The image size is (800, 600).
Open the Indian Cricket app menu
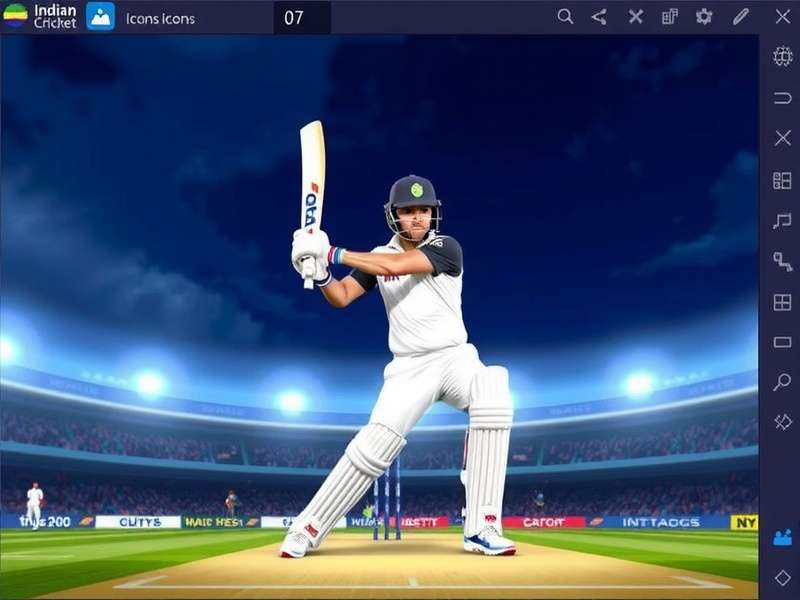[x=45, y=15]
